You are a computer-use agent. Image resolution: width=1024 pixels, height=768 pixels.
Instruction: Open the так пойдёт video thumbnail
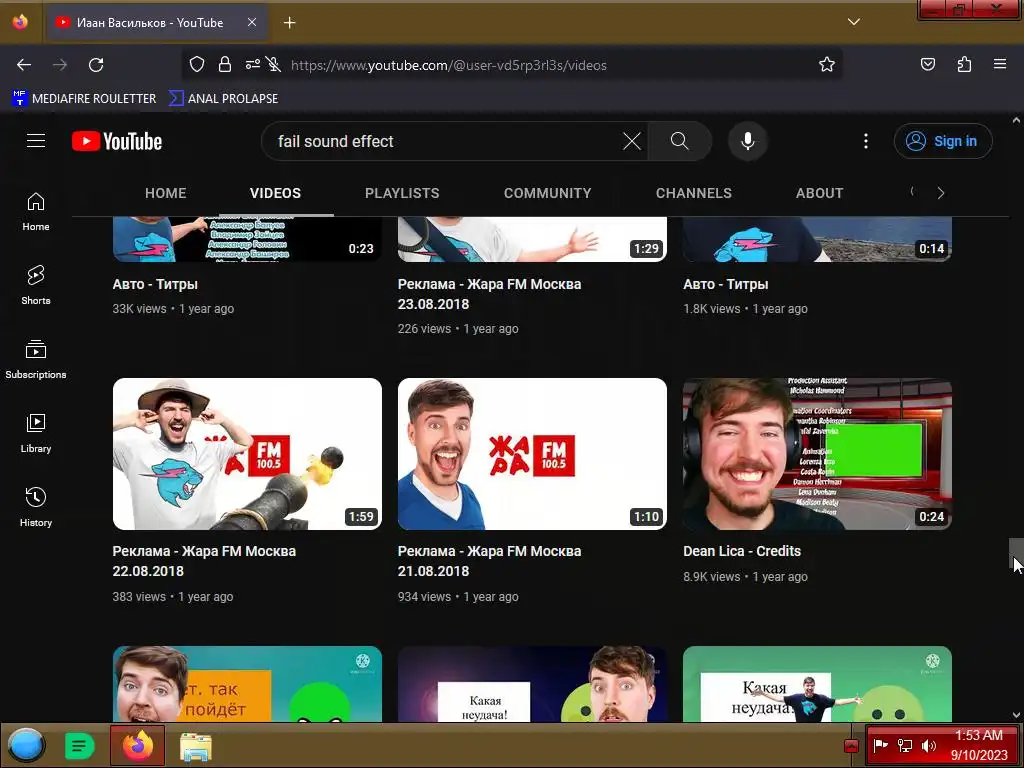(x=248, y=684)
